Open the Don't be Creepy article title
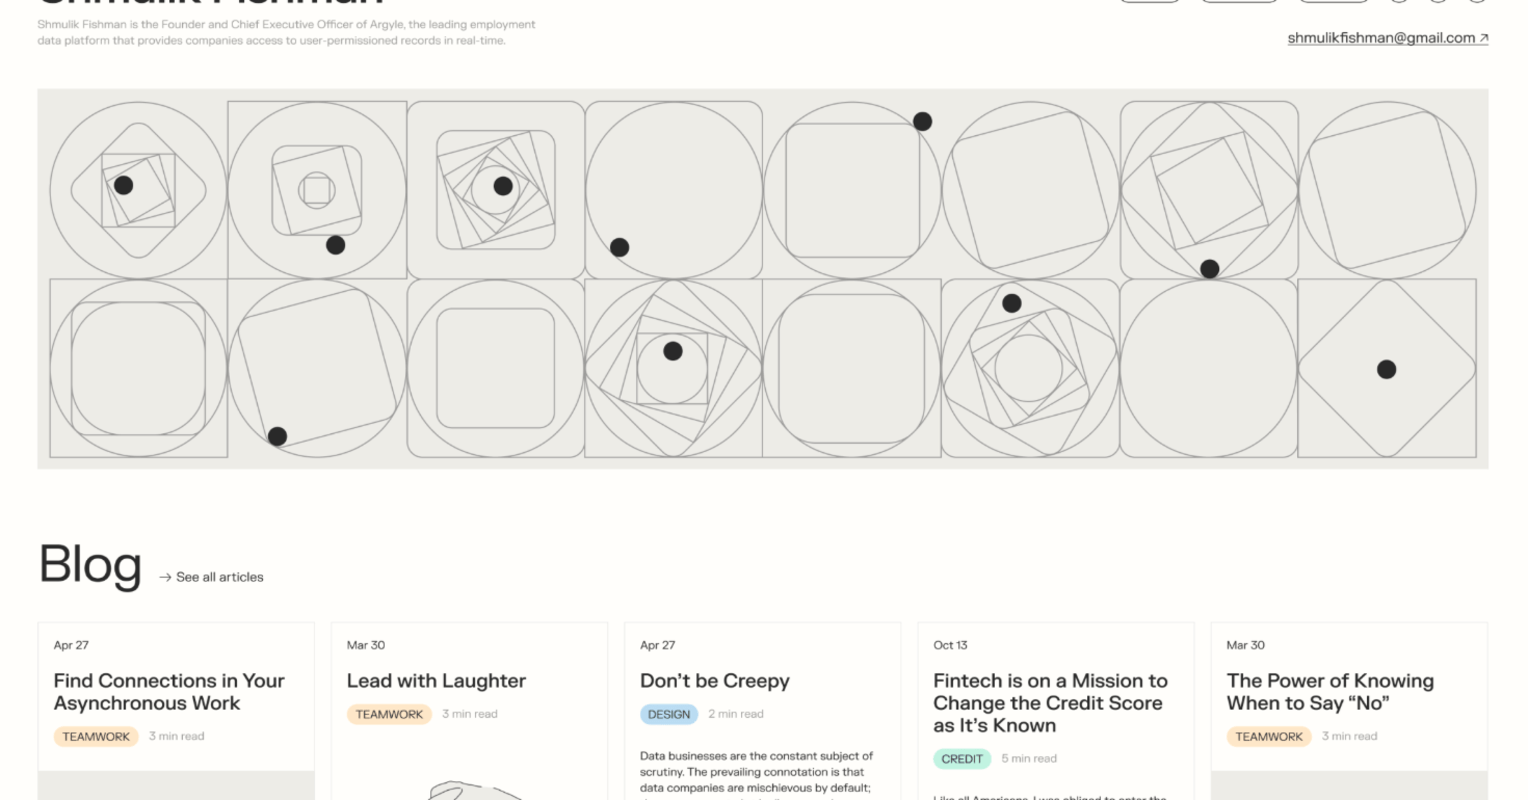1528x800 pixels. [x=715, y=681]
